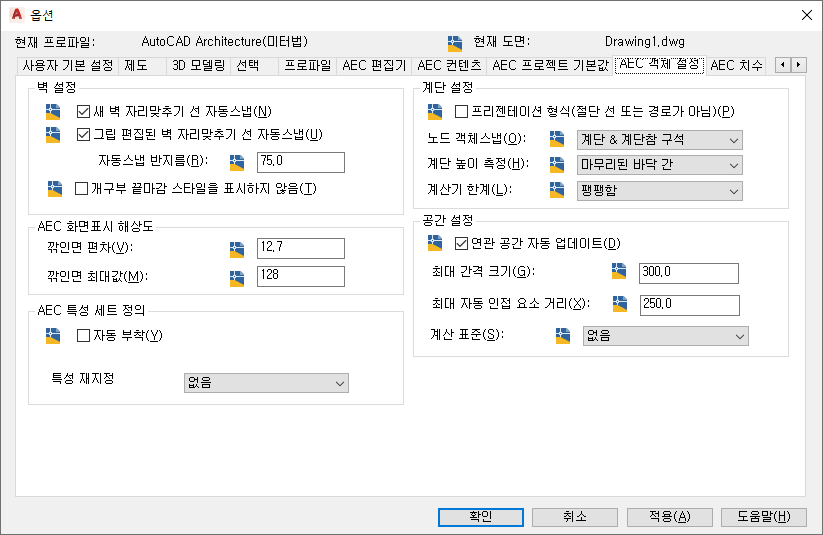Image resolution: width=823 pixels, height=535 pixels.
Task: Disable 연관 공간 자동 업데이트 checkbox
Action: [x=461, y=243]
